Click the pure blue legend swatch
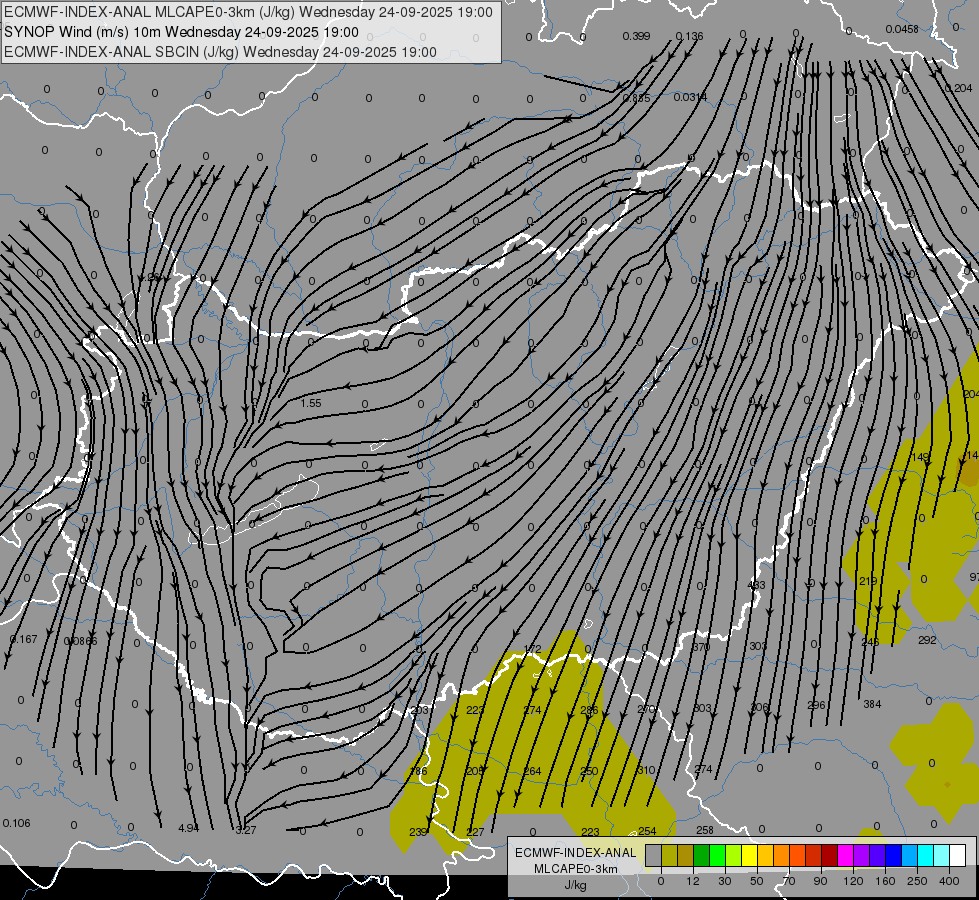The width and height of the screenshot is (979, 900). tap(893, 856)
